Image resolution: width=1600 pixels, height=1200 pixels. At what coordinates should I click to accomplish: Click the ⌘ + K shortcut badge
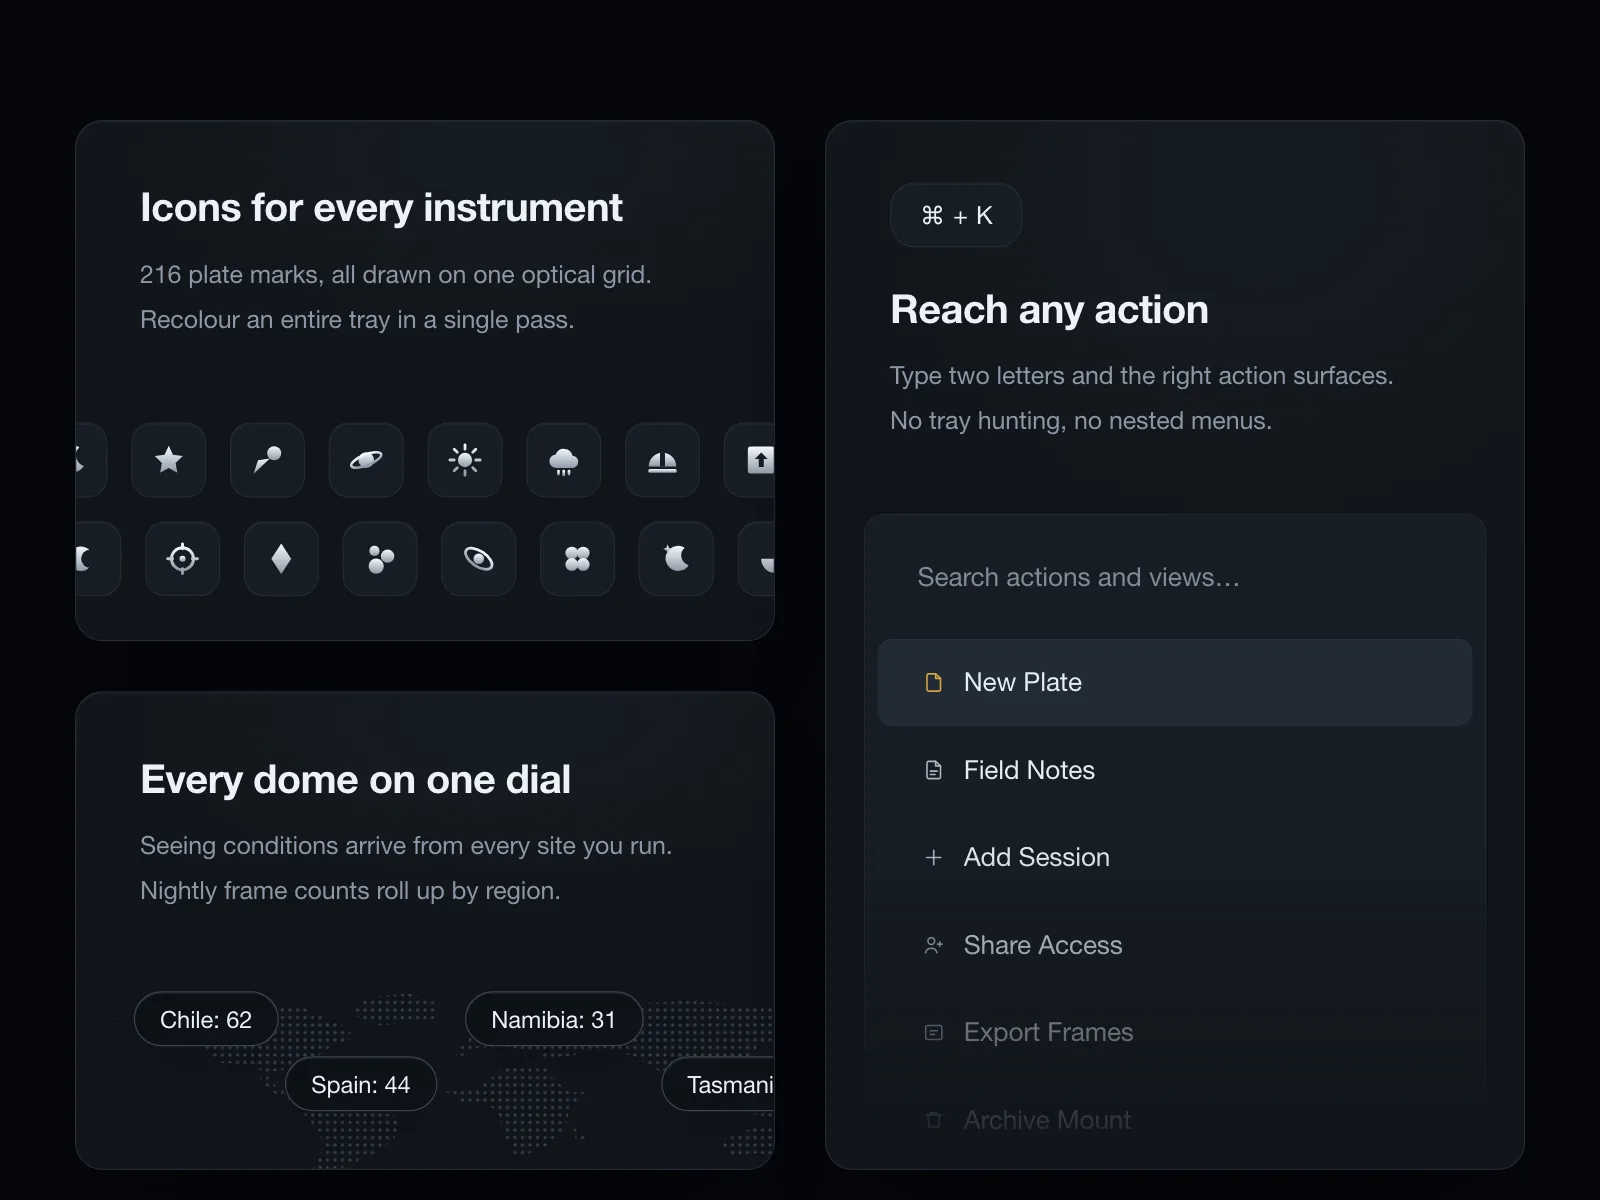pyautogui.click(x=956, y=215)
